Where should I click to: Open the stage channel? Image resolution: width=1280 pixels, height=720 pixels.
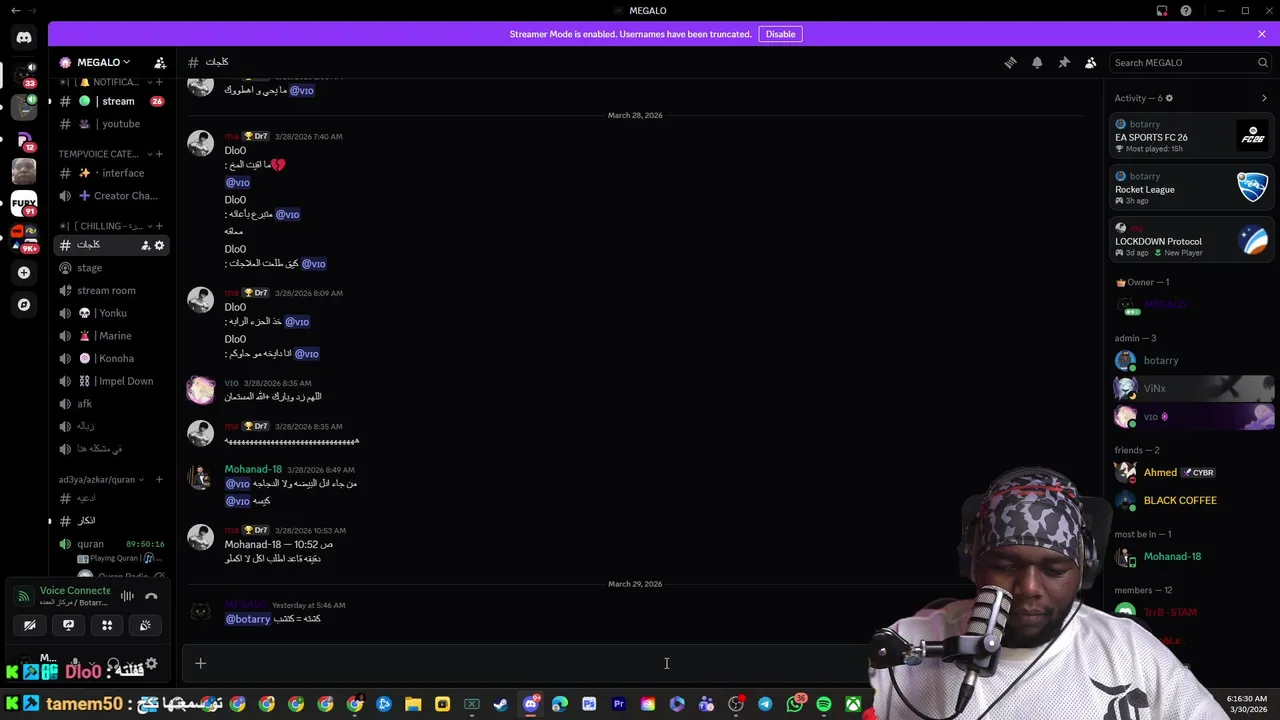point(111,268)
